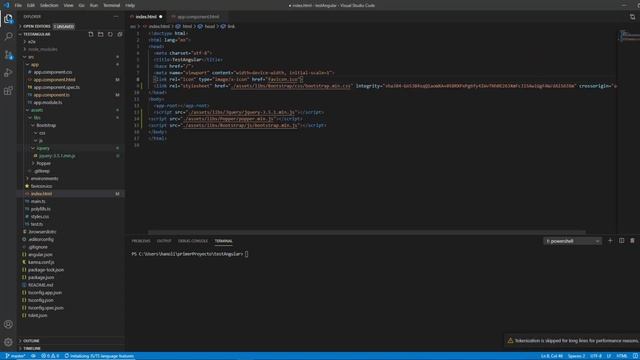Expand the Timeline section
This screenshot has height=360, width=640.
point(32,349)
